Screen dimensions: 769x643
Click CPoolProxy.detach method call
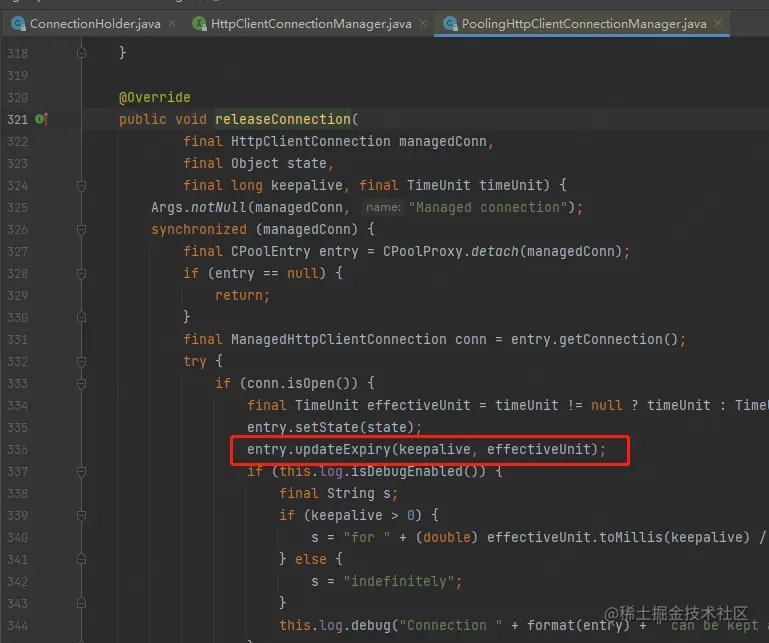[x=451, y=252]
